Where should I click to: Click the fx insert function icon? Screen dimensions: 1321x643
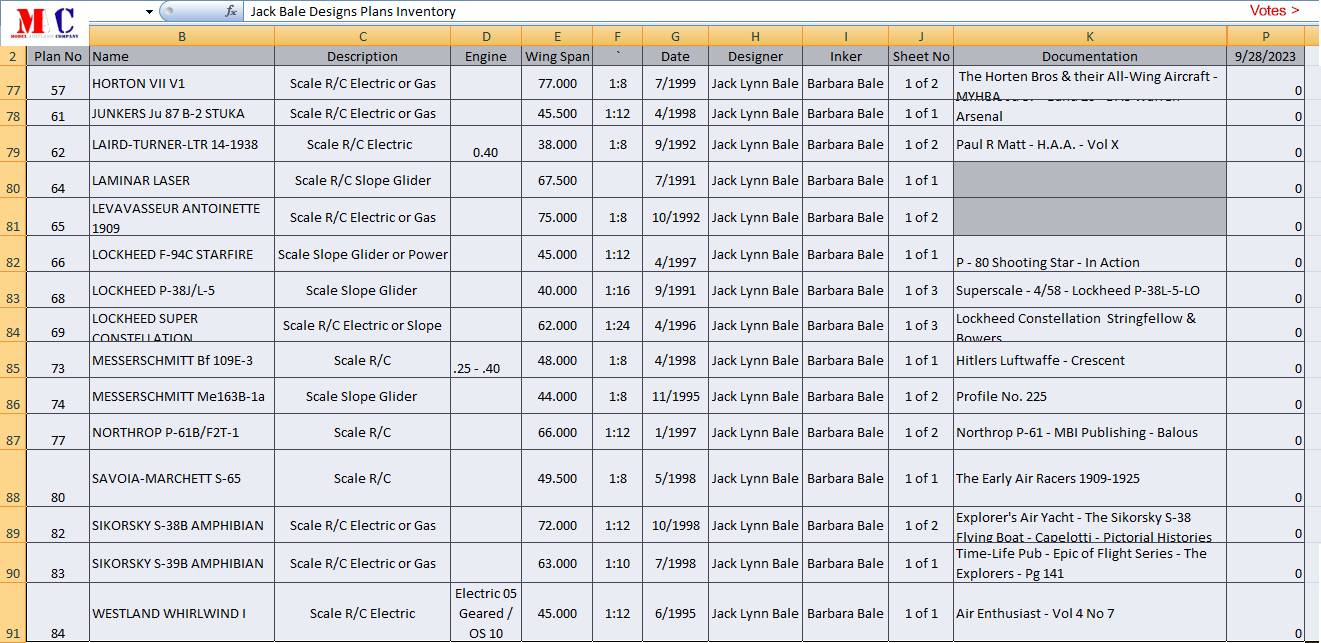coord(231,11)
